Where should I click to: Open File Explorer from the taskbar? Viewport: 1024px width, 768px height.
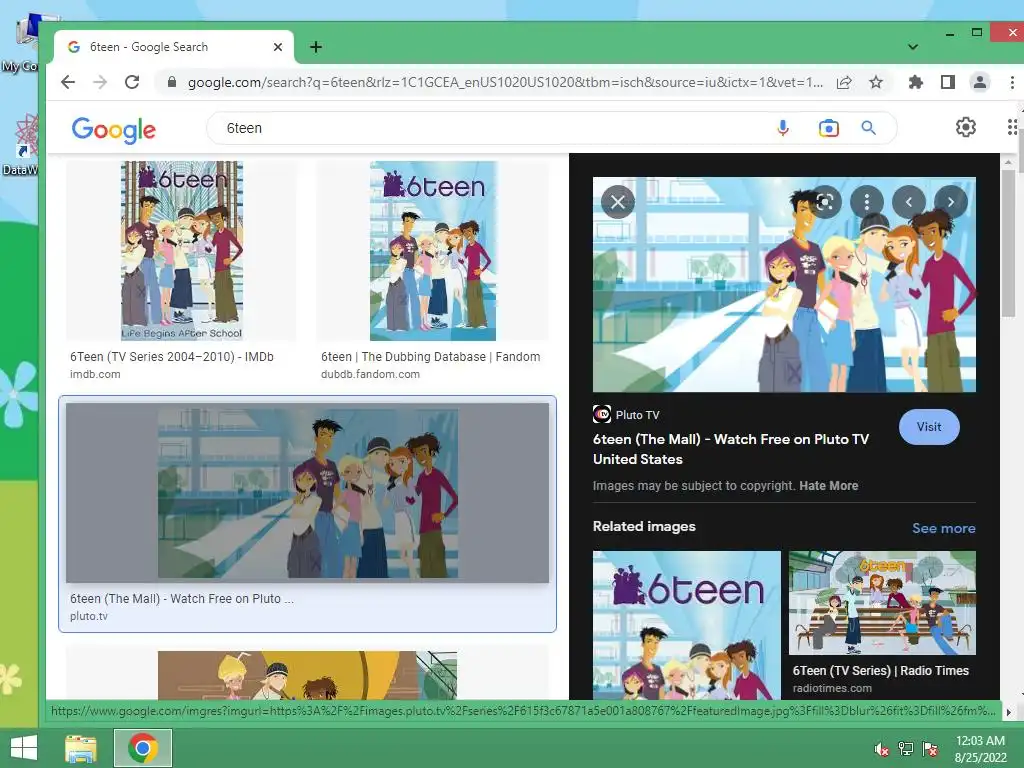click(x=81, y=748)
